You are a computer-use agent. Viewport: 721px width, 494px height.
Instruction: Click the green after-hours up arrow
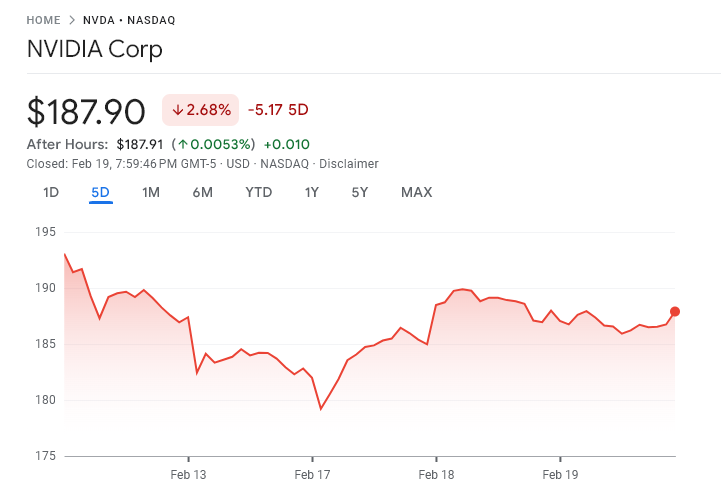(183, 144)
